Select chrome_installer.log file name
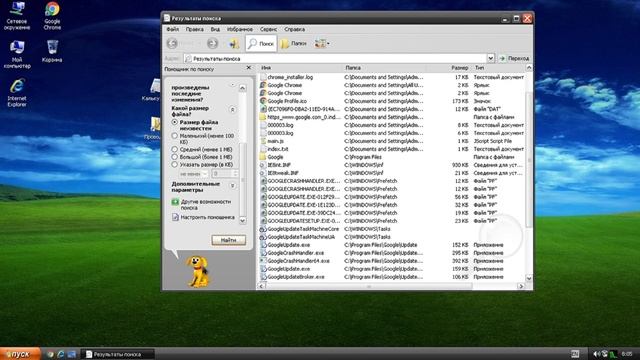Viewport: 640px width, 360px height. click(290, 77)
